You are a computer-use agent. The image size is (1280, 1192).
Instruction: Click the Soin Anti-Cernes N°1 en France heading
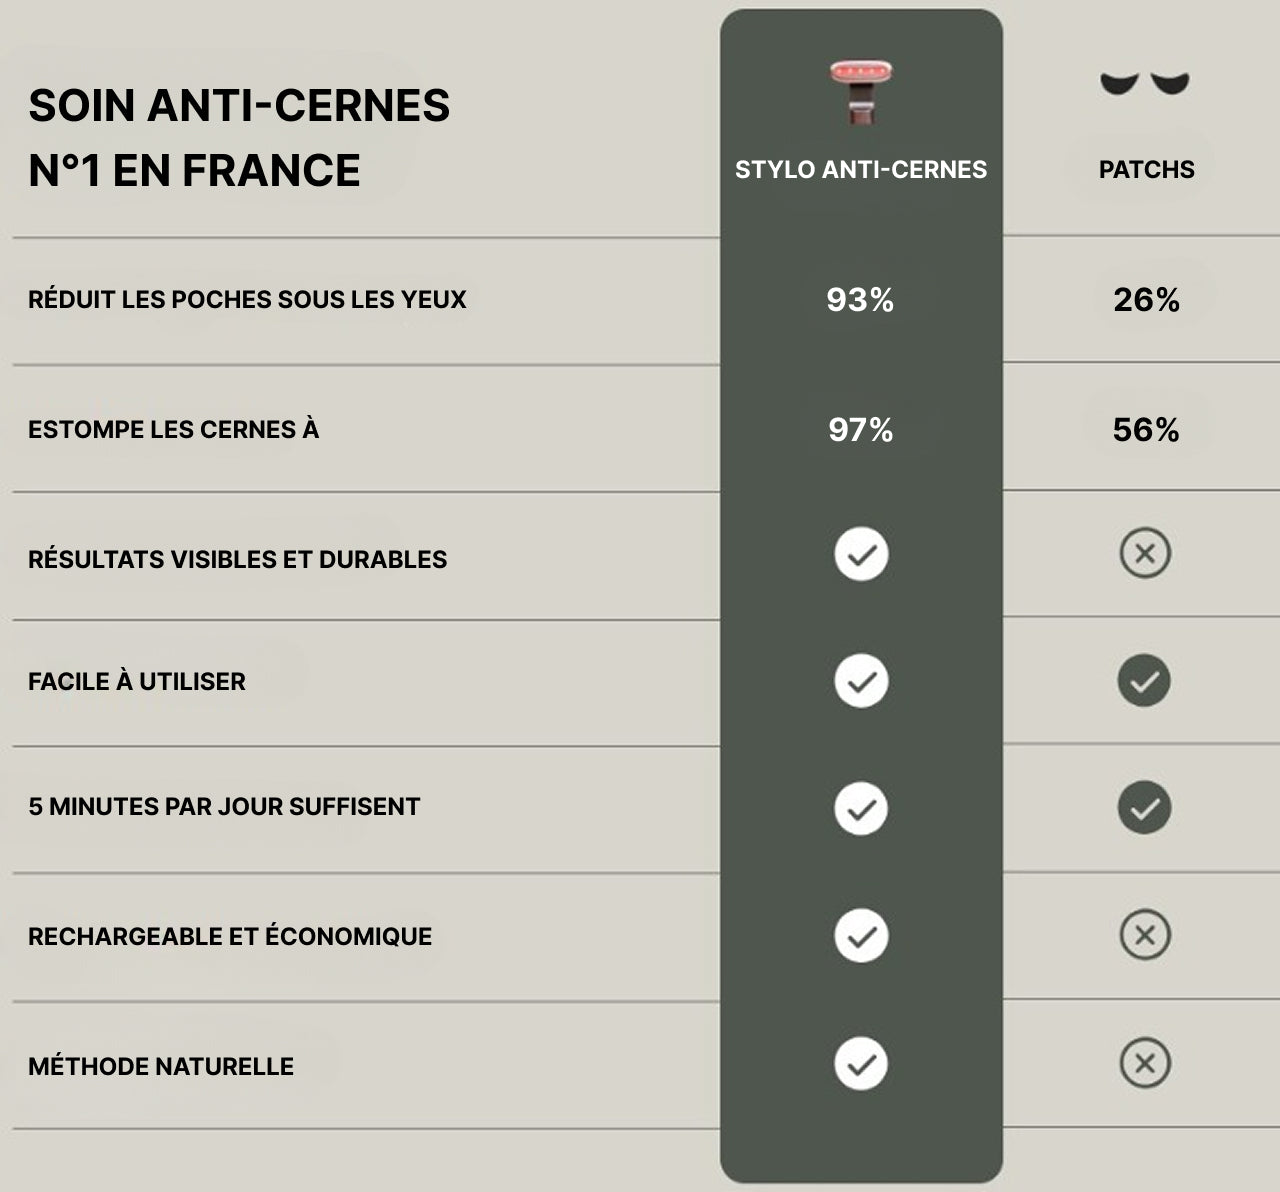point(239,138)
